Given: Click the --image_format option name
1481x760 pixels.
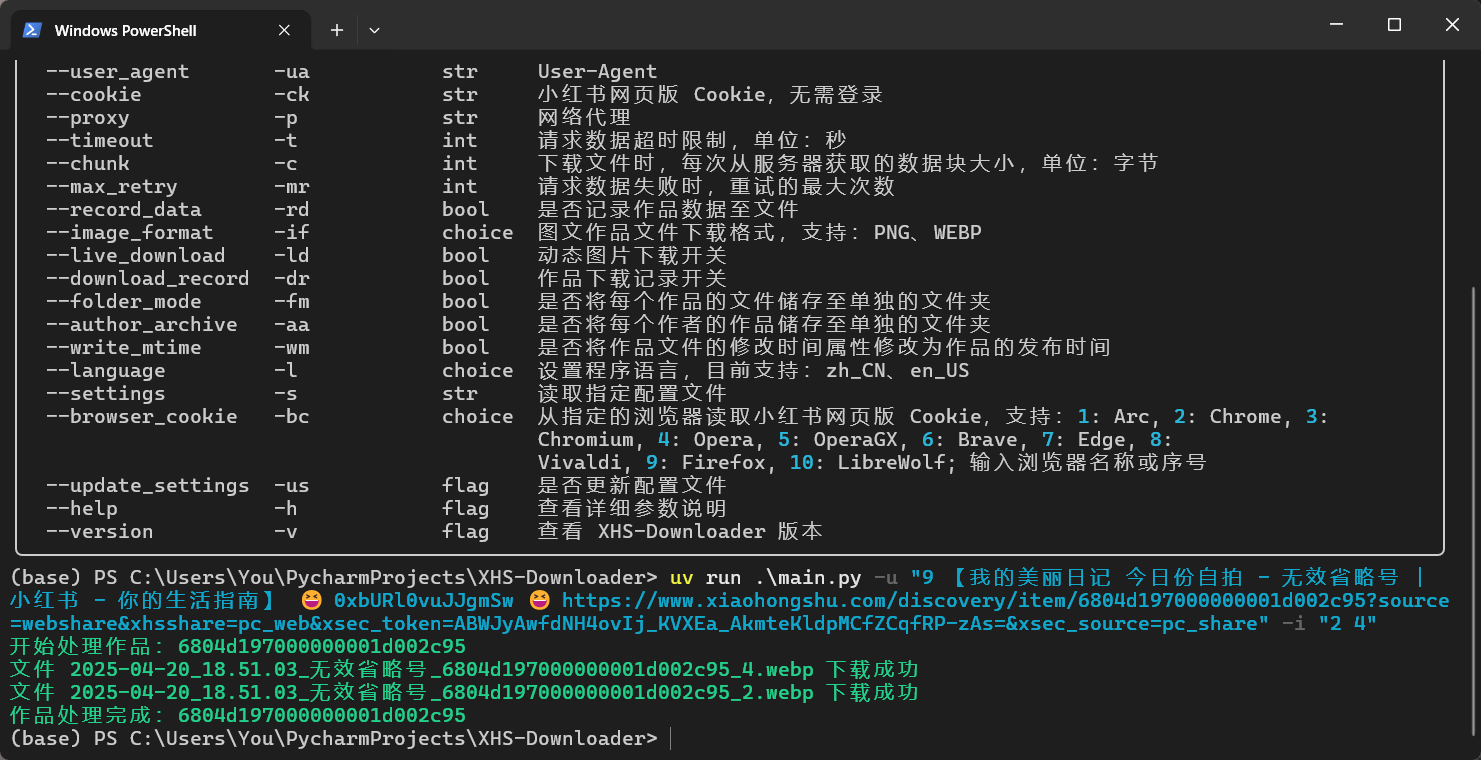Looking at the screenshot, I should click(130, 233).
